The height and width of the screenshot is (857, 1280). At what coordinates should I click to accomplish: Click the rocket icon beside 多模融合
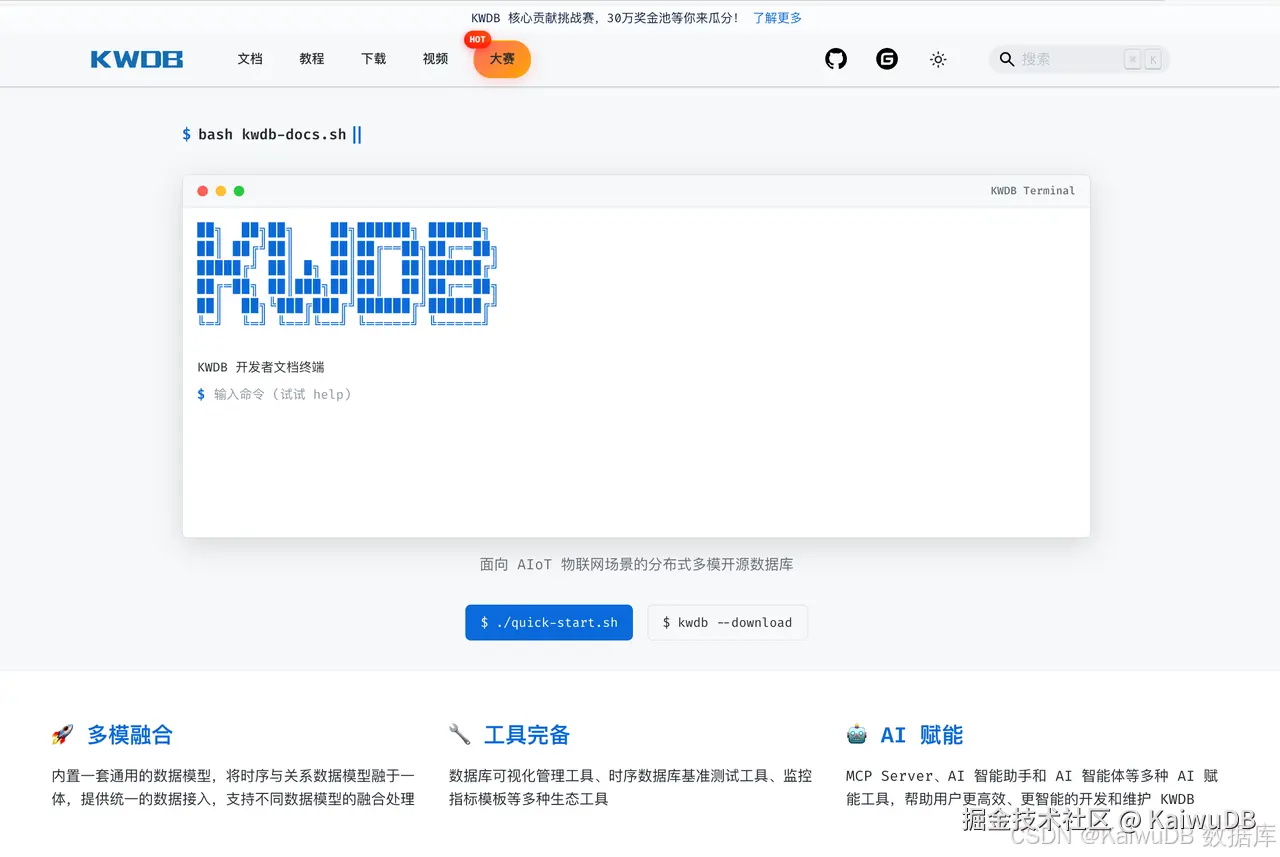pos(62,734)
